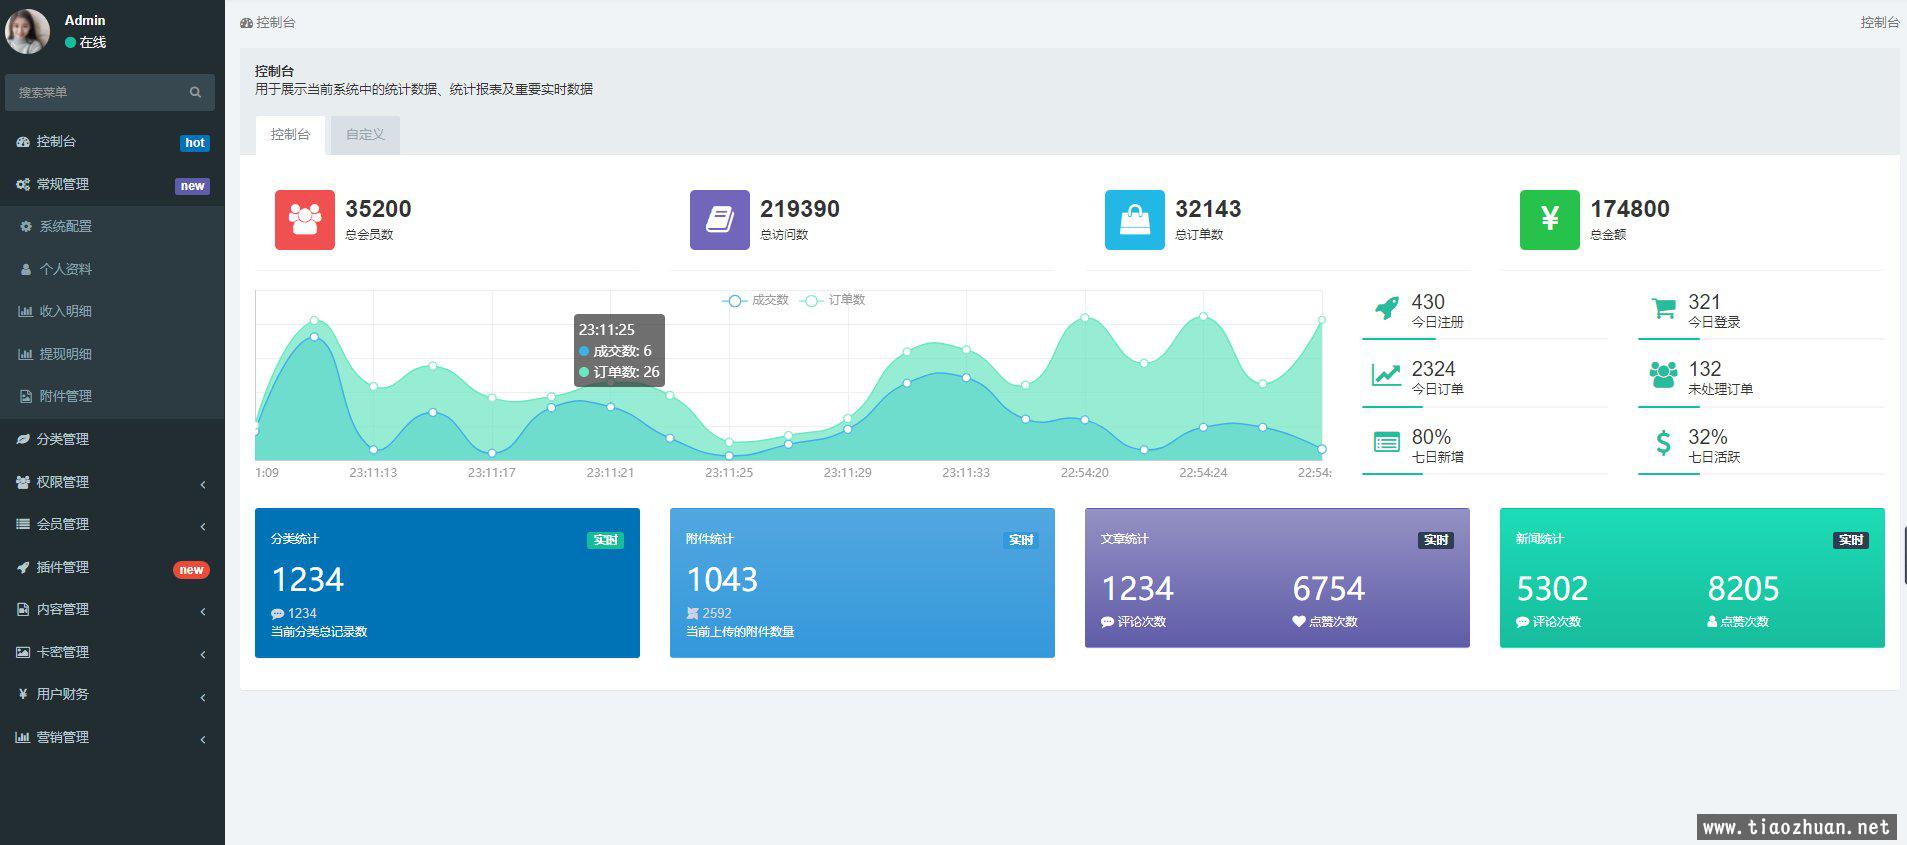
Task: Toggle 订单数 series in chart legend
Action: click(x=833, y=300)
